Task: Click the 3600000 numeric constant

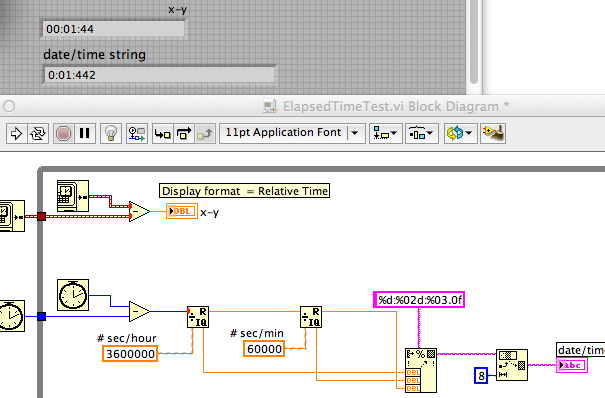Action: 130,354
